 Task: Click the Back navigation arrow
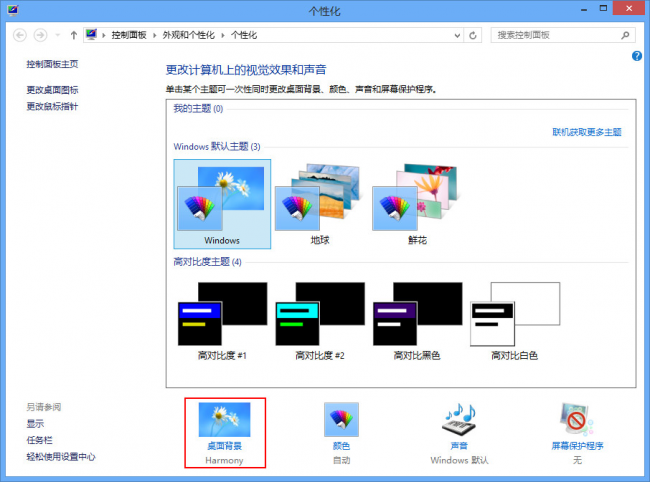click(x=19, y=35)
